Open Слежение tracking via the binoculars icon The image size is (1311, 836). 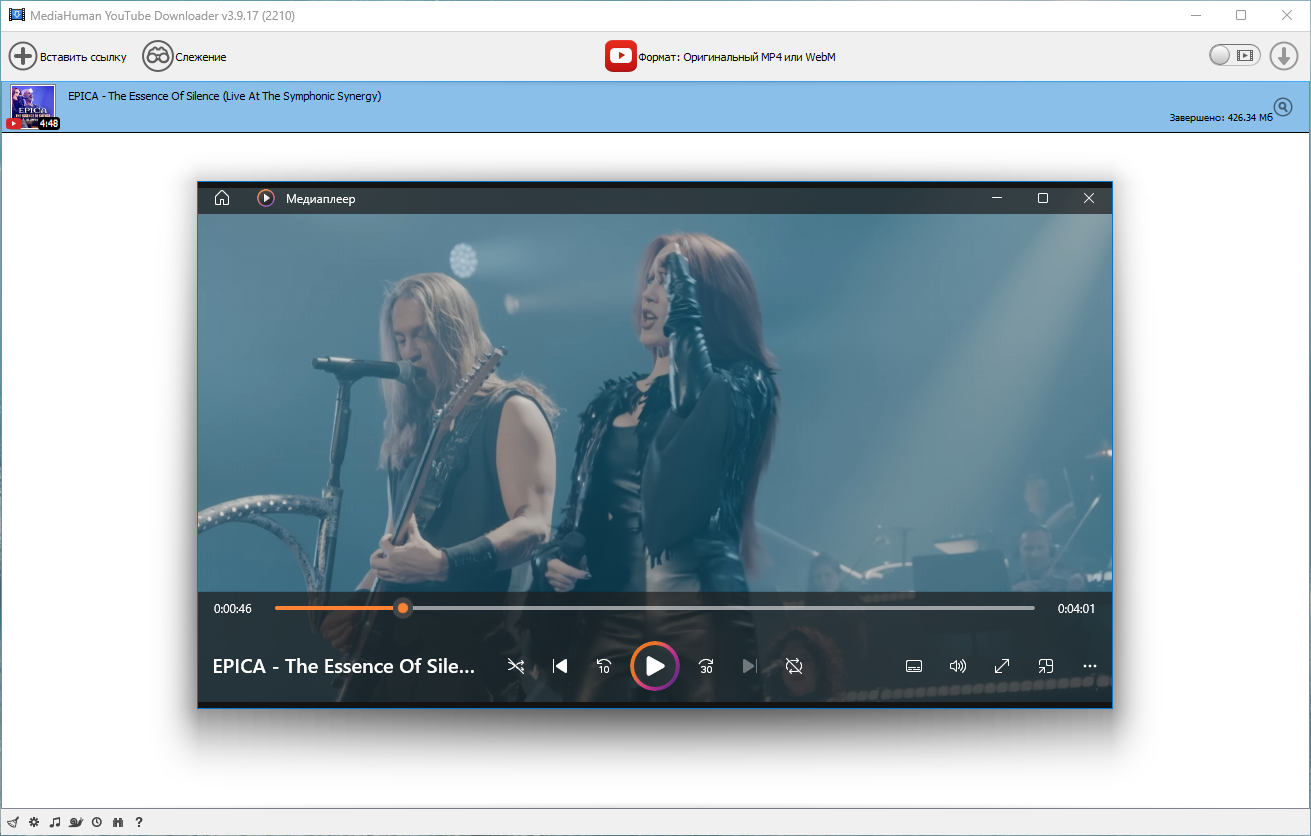(157, 56)
